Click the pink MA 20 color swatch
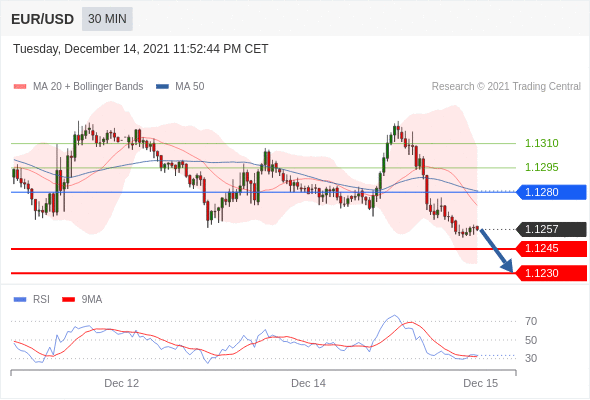This screenshot has width=590, height=400. pyautogui.click(x=20, y=87)
